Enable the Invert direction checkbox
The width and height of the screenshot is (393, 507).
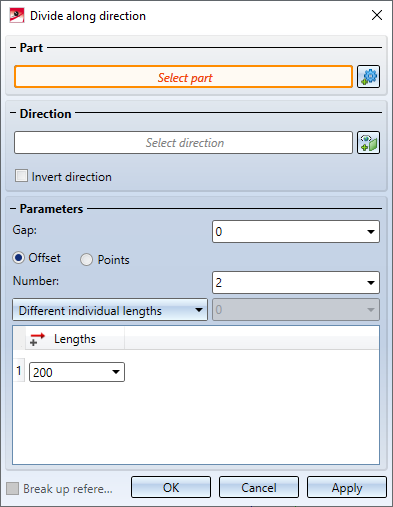click(21, 176)
